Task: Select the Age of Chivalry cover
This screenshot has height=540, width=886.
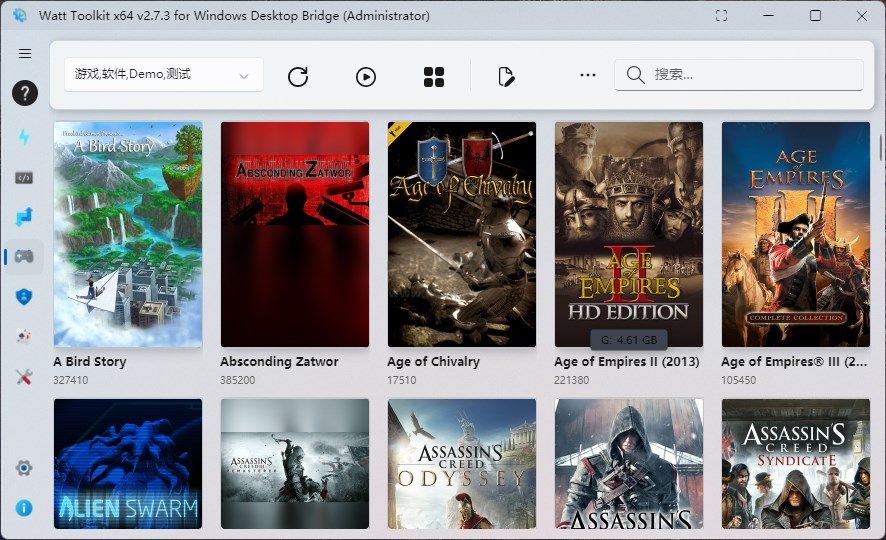Action: tap(462, 234)
